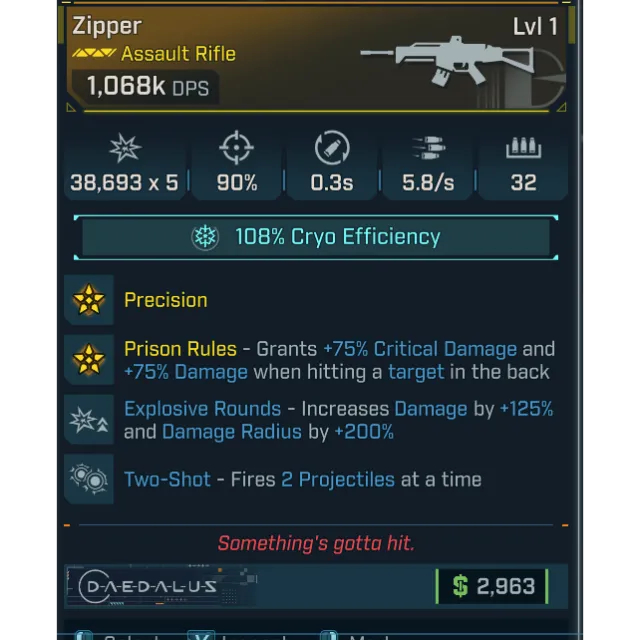Click the magazine size icon above 32

[x=523, y=147]
